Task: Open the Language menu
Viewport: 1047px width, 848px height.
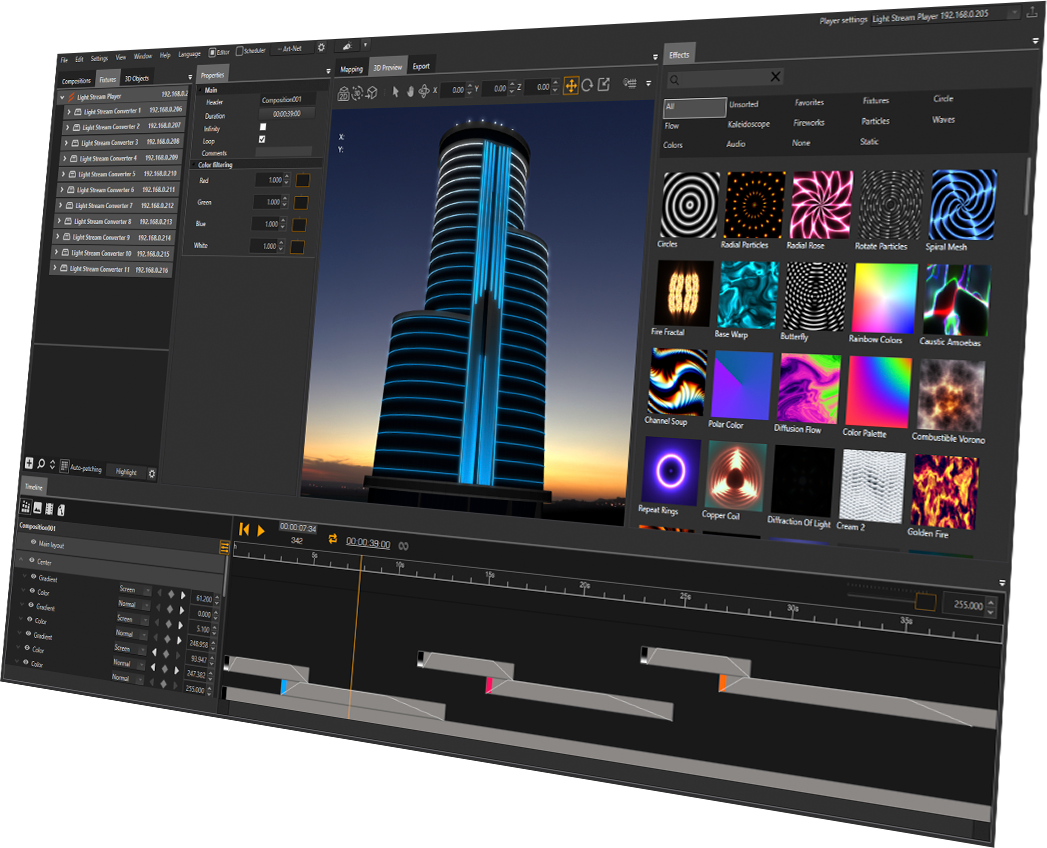Action: click(190, 54)
